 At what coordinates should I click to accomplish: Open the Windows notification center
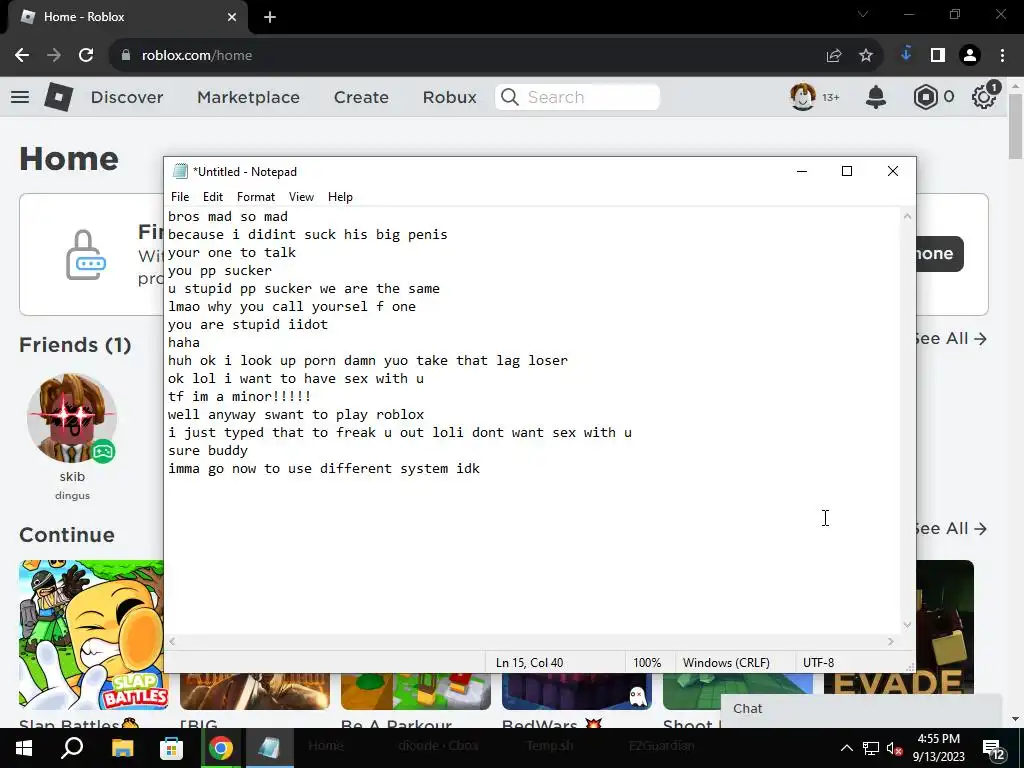tap(993, 750)
